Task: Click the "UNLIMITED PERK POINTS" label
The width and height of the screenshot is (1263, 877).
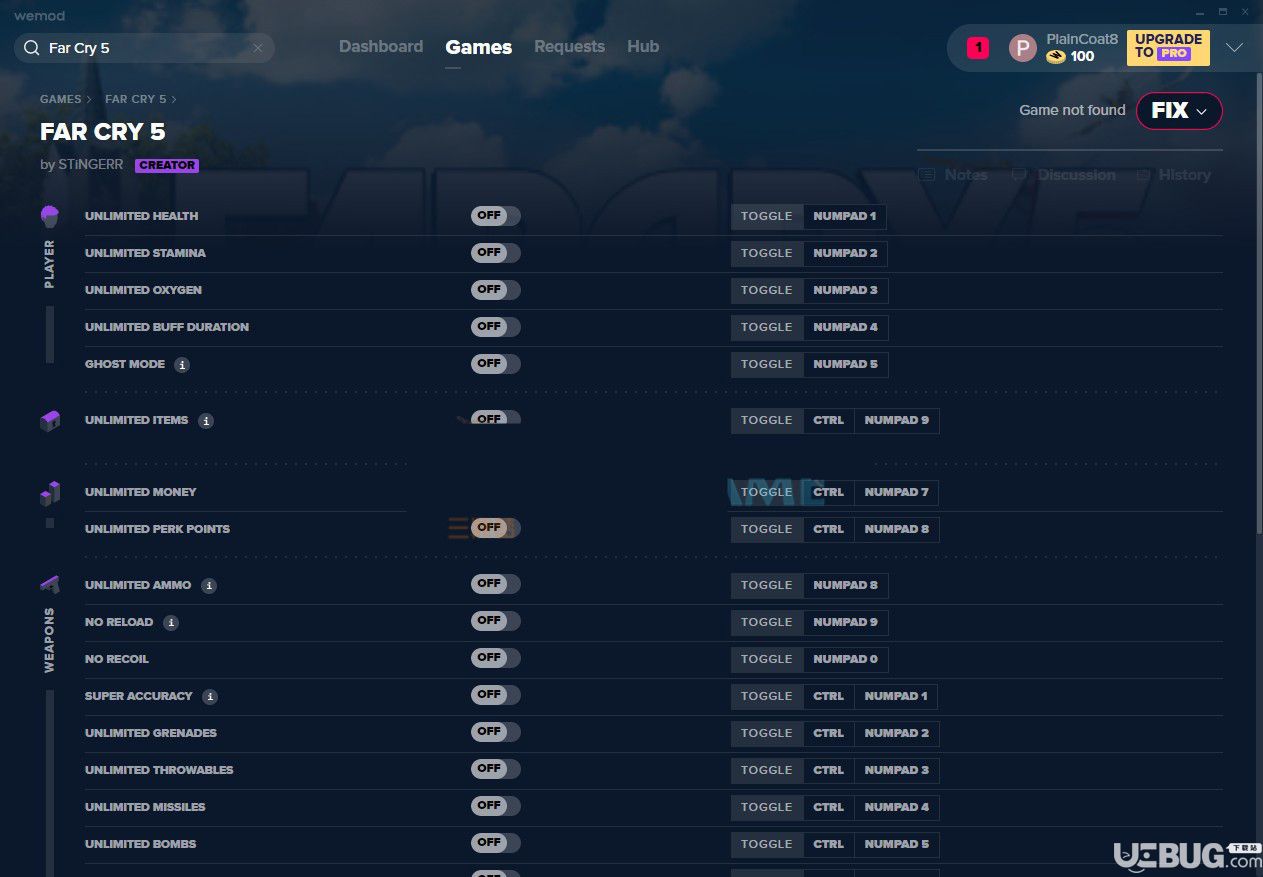Action: point(157,529)
